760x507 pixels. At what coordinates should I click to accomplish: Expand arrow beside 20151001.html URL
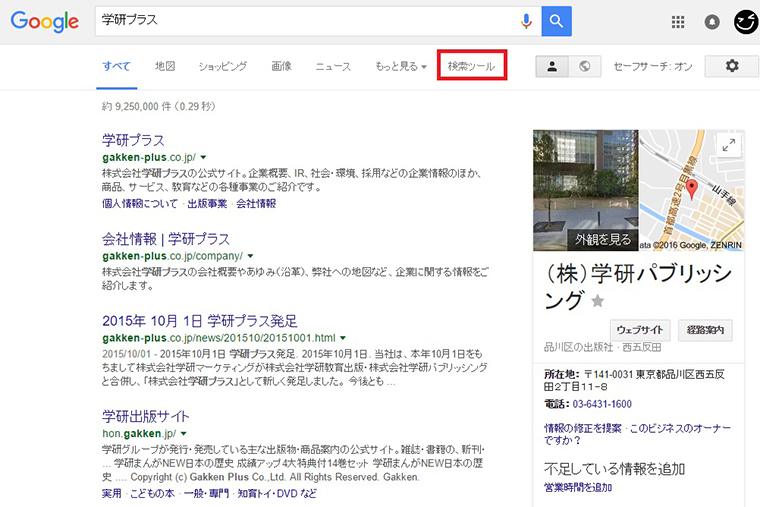pyautogui.click(x=343, y=338)
